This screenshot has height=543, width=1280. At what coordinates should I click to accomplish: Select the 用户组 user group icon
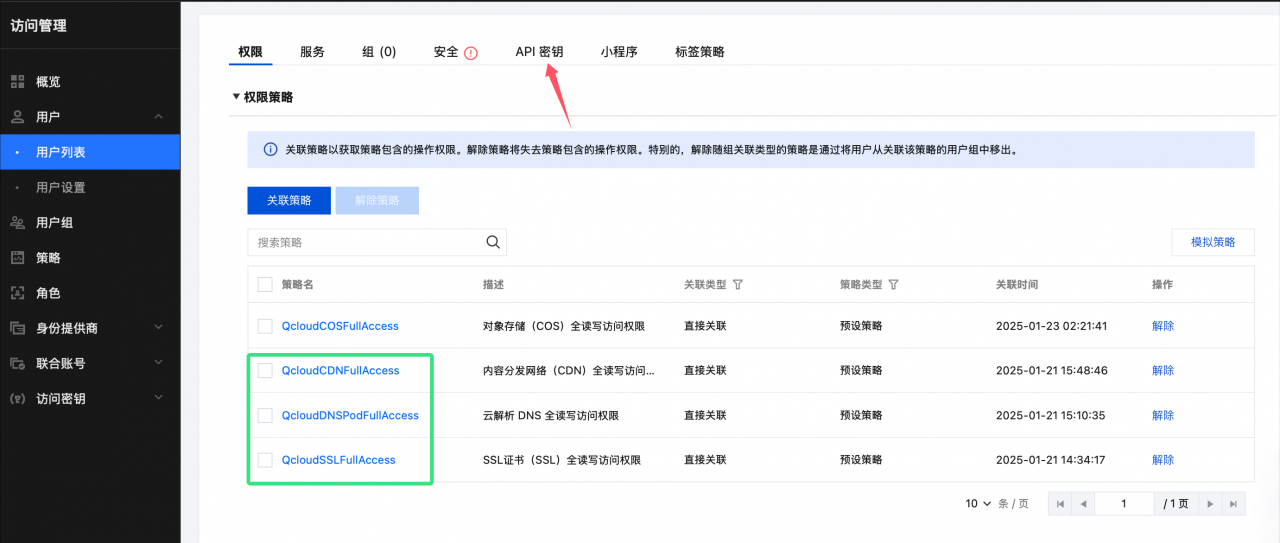pos(17,222)
